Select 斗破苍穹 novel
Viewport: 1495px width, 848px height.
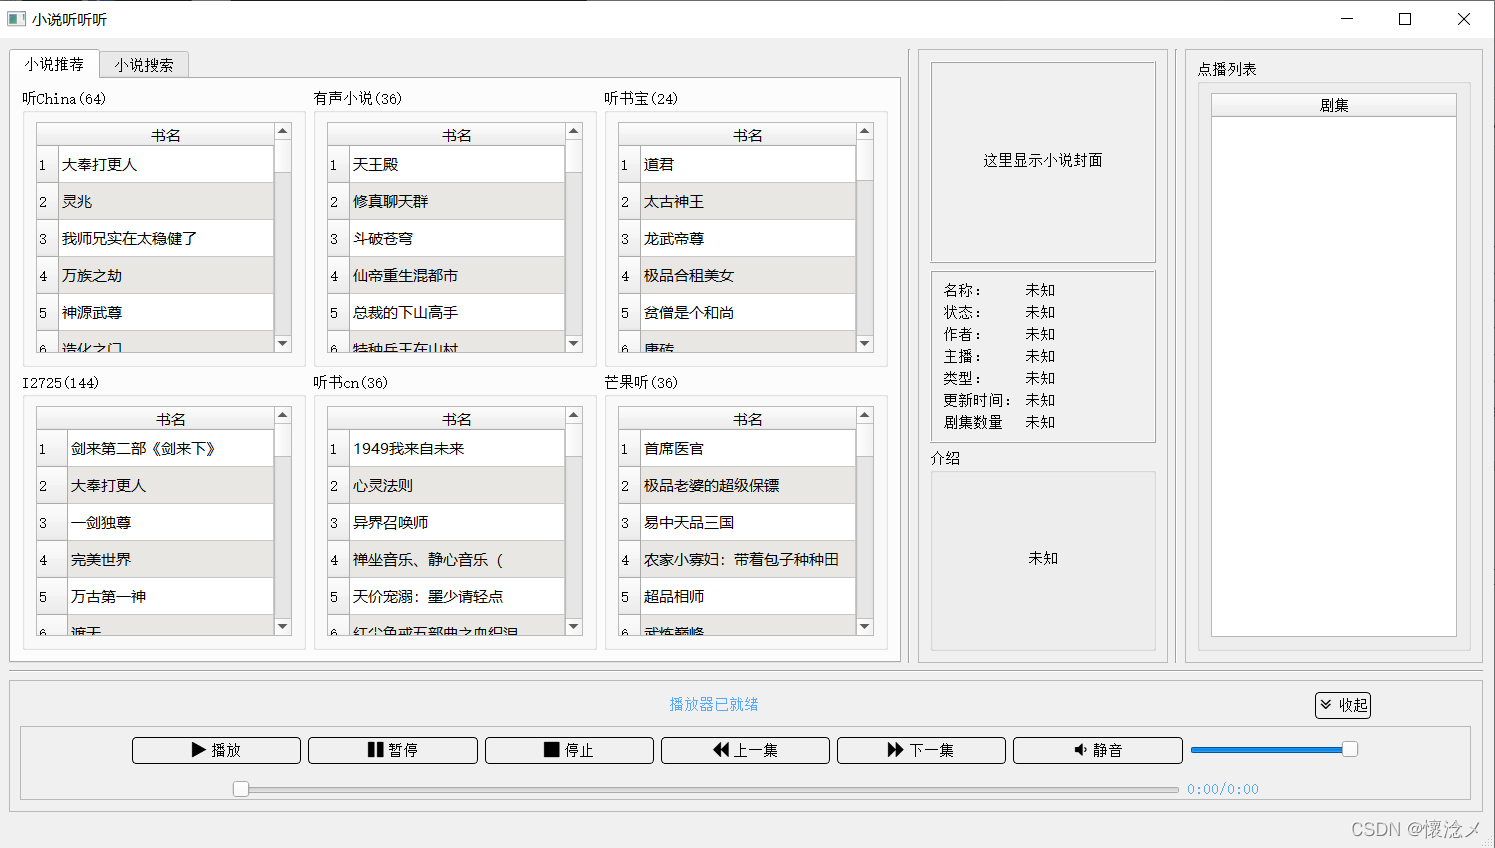[x=457, y=238]
